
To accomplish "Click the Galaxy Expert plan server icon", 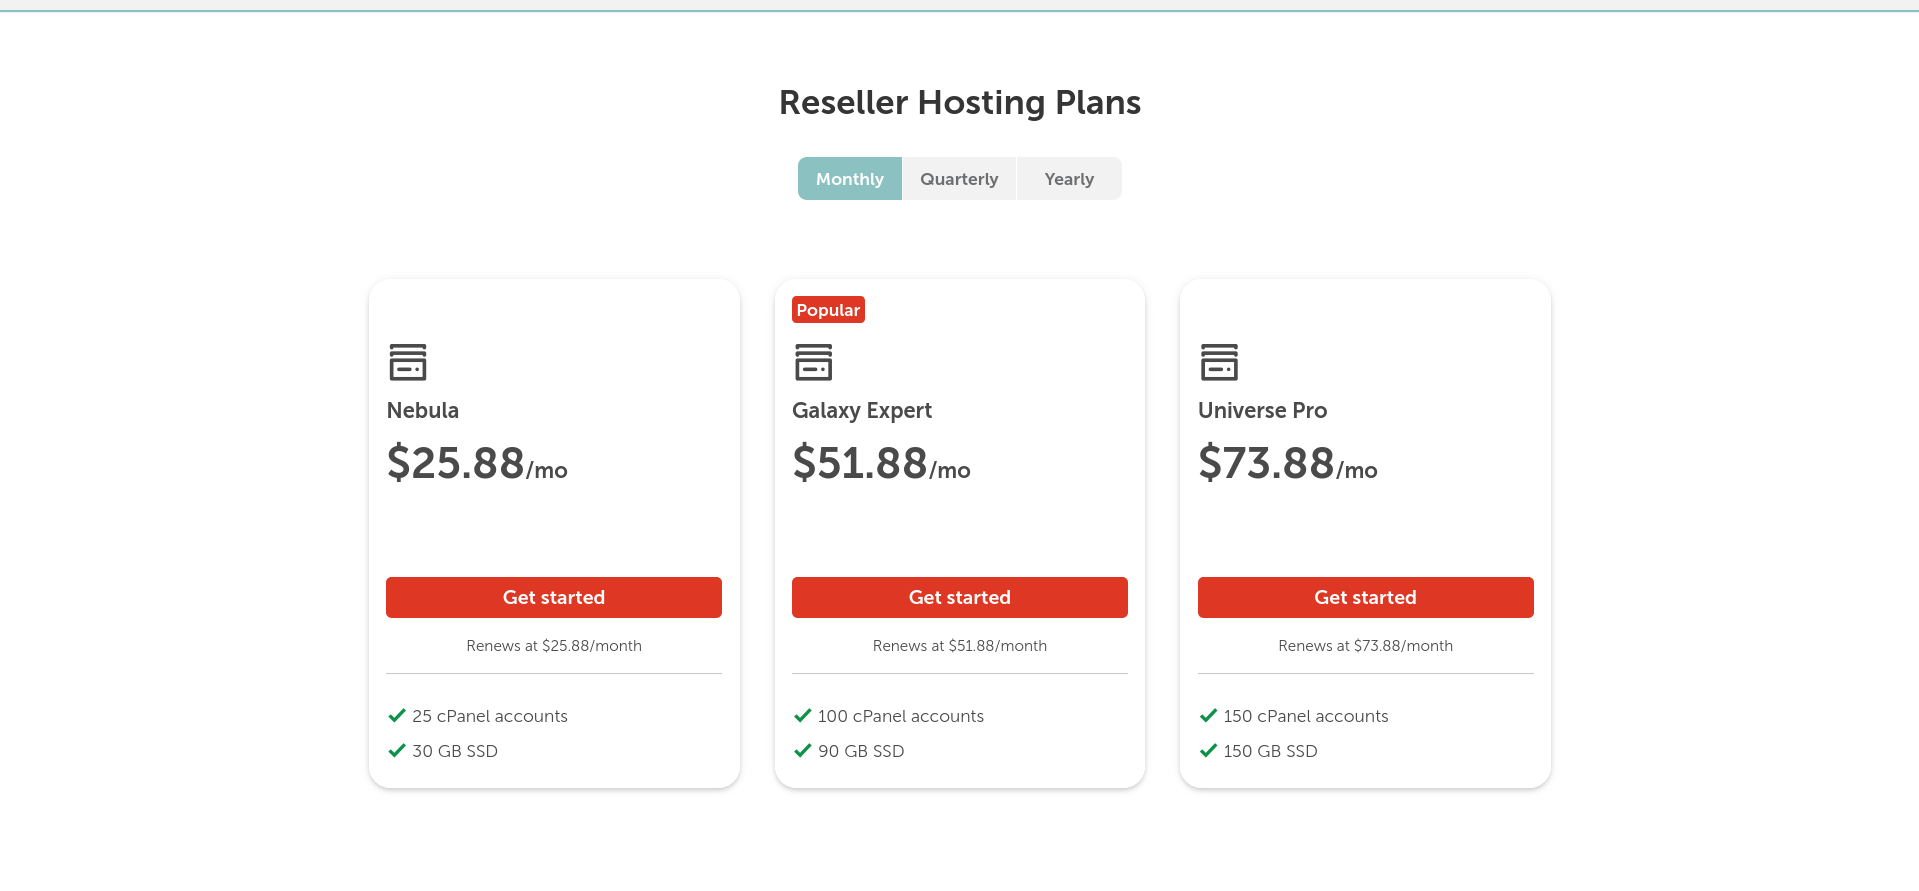I will (813, 362).
